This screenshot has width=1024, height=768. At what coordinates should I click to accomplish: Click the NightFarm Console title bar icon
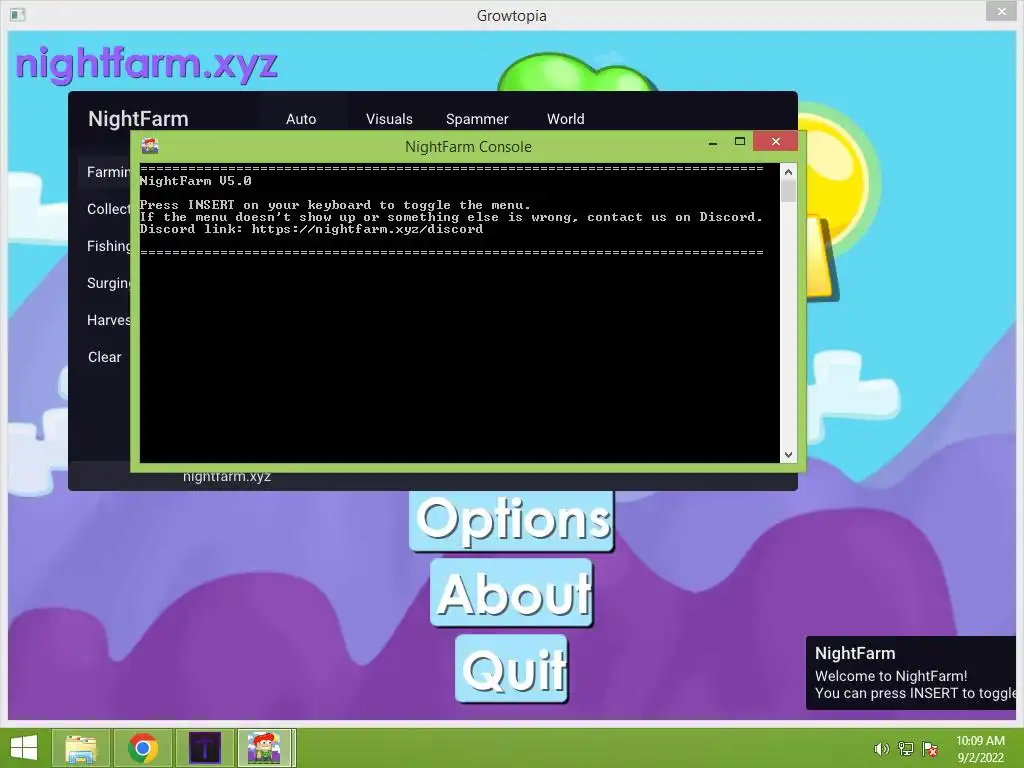[150, 146]
